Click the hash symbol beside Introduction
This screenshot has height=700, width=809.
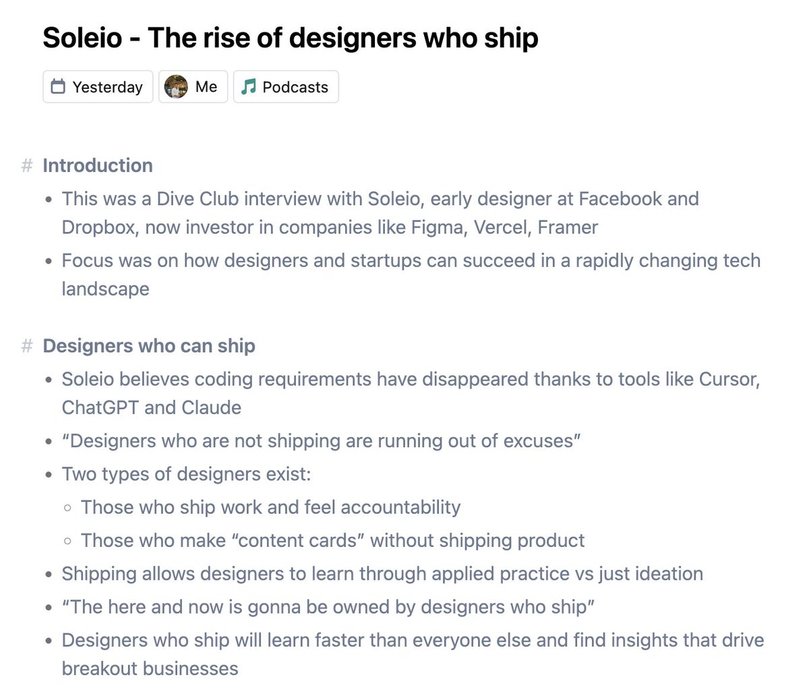click(27, 166)
